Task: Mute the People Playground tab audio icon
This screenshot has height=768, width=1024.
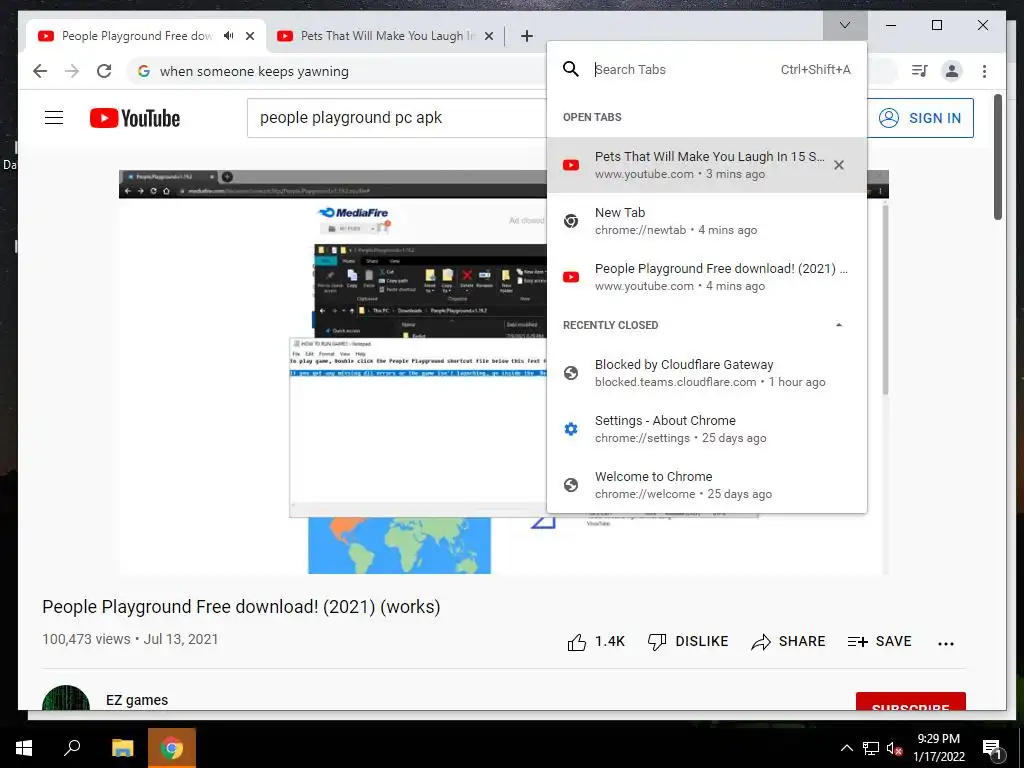Action: click(x=228, y=36)
